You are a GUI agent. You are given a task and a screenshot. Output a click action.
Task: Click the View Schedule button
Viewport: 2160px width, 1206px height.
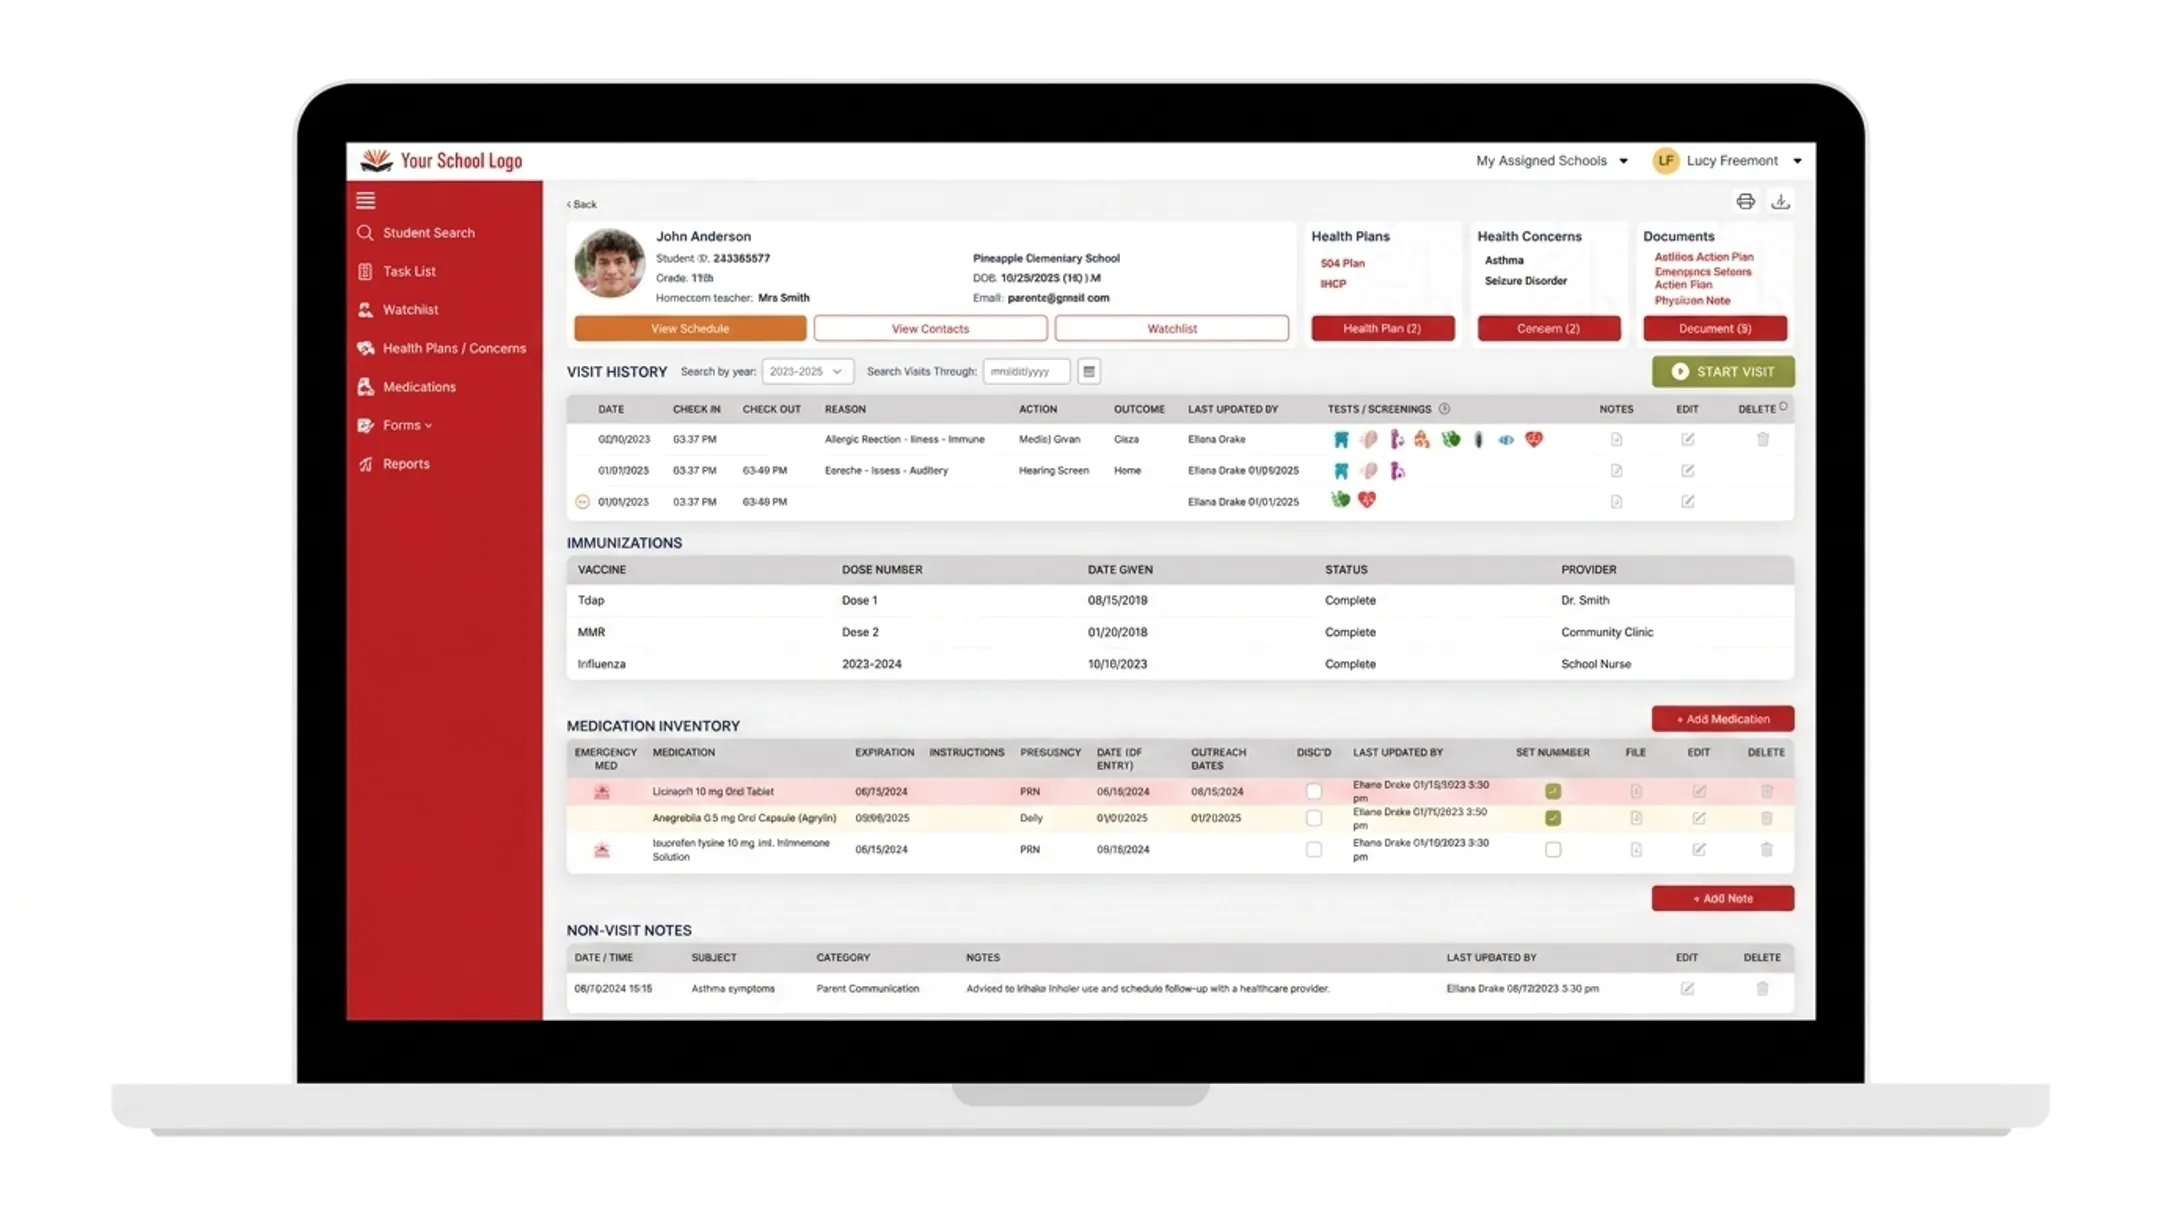(690, 328)
